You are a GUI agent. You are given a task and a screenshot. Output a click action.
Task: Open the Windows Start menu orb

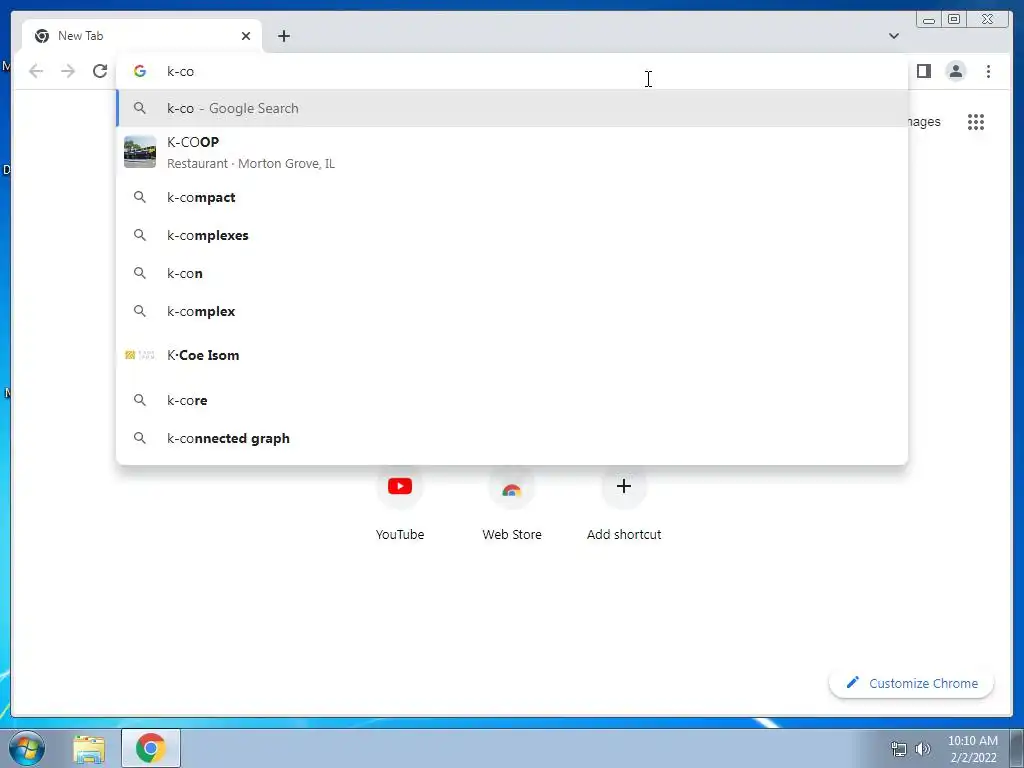(27, 748)
